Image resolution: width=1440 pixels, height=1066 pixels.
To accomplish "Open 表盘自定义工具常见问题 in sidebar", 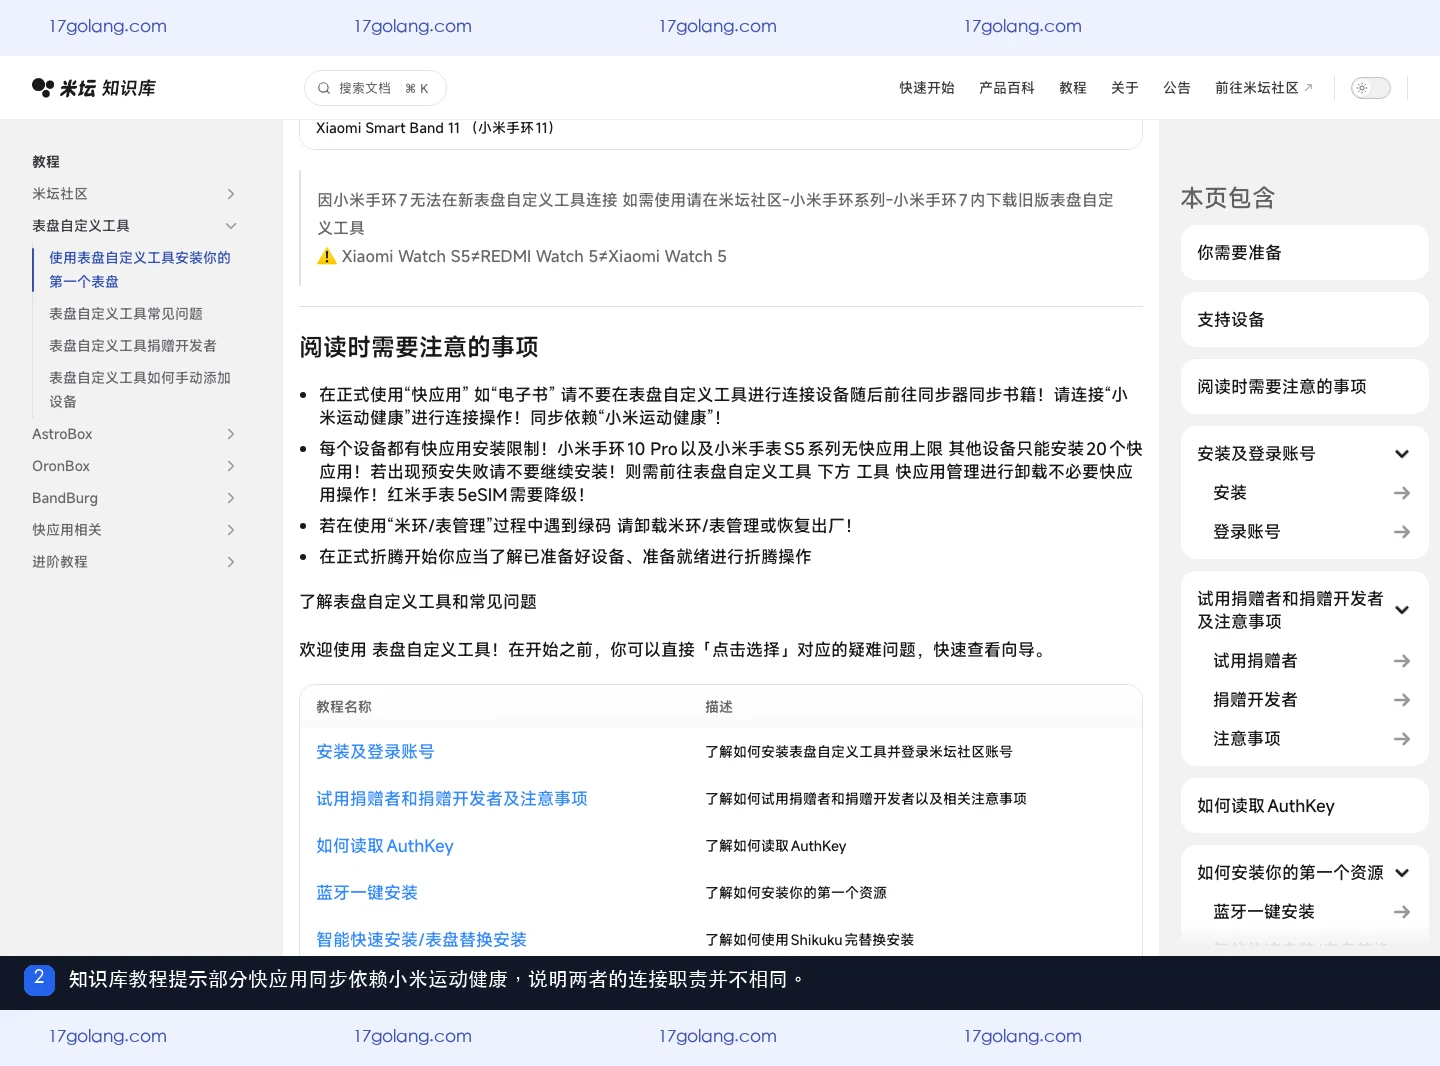I will 126,314.
